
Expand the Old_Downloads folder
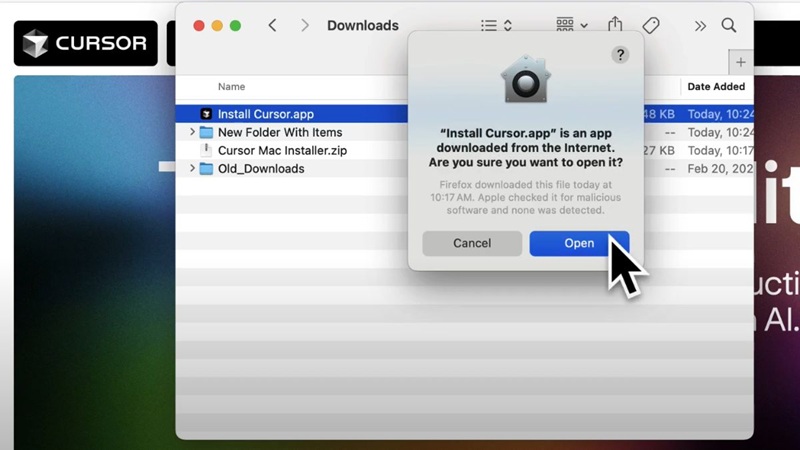192,169
